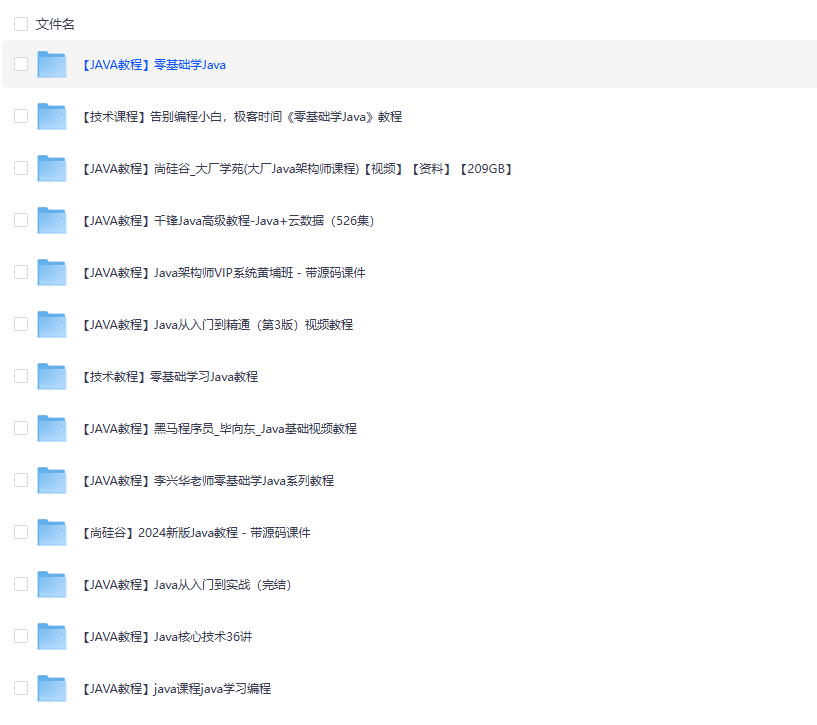Screen dimensions: 817x725
Task: Click the folder icon for Java架构师VIP系统黄埔班
Action: coord(51,272)
